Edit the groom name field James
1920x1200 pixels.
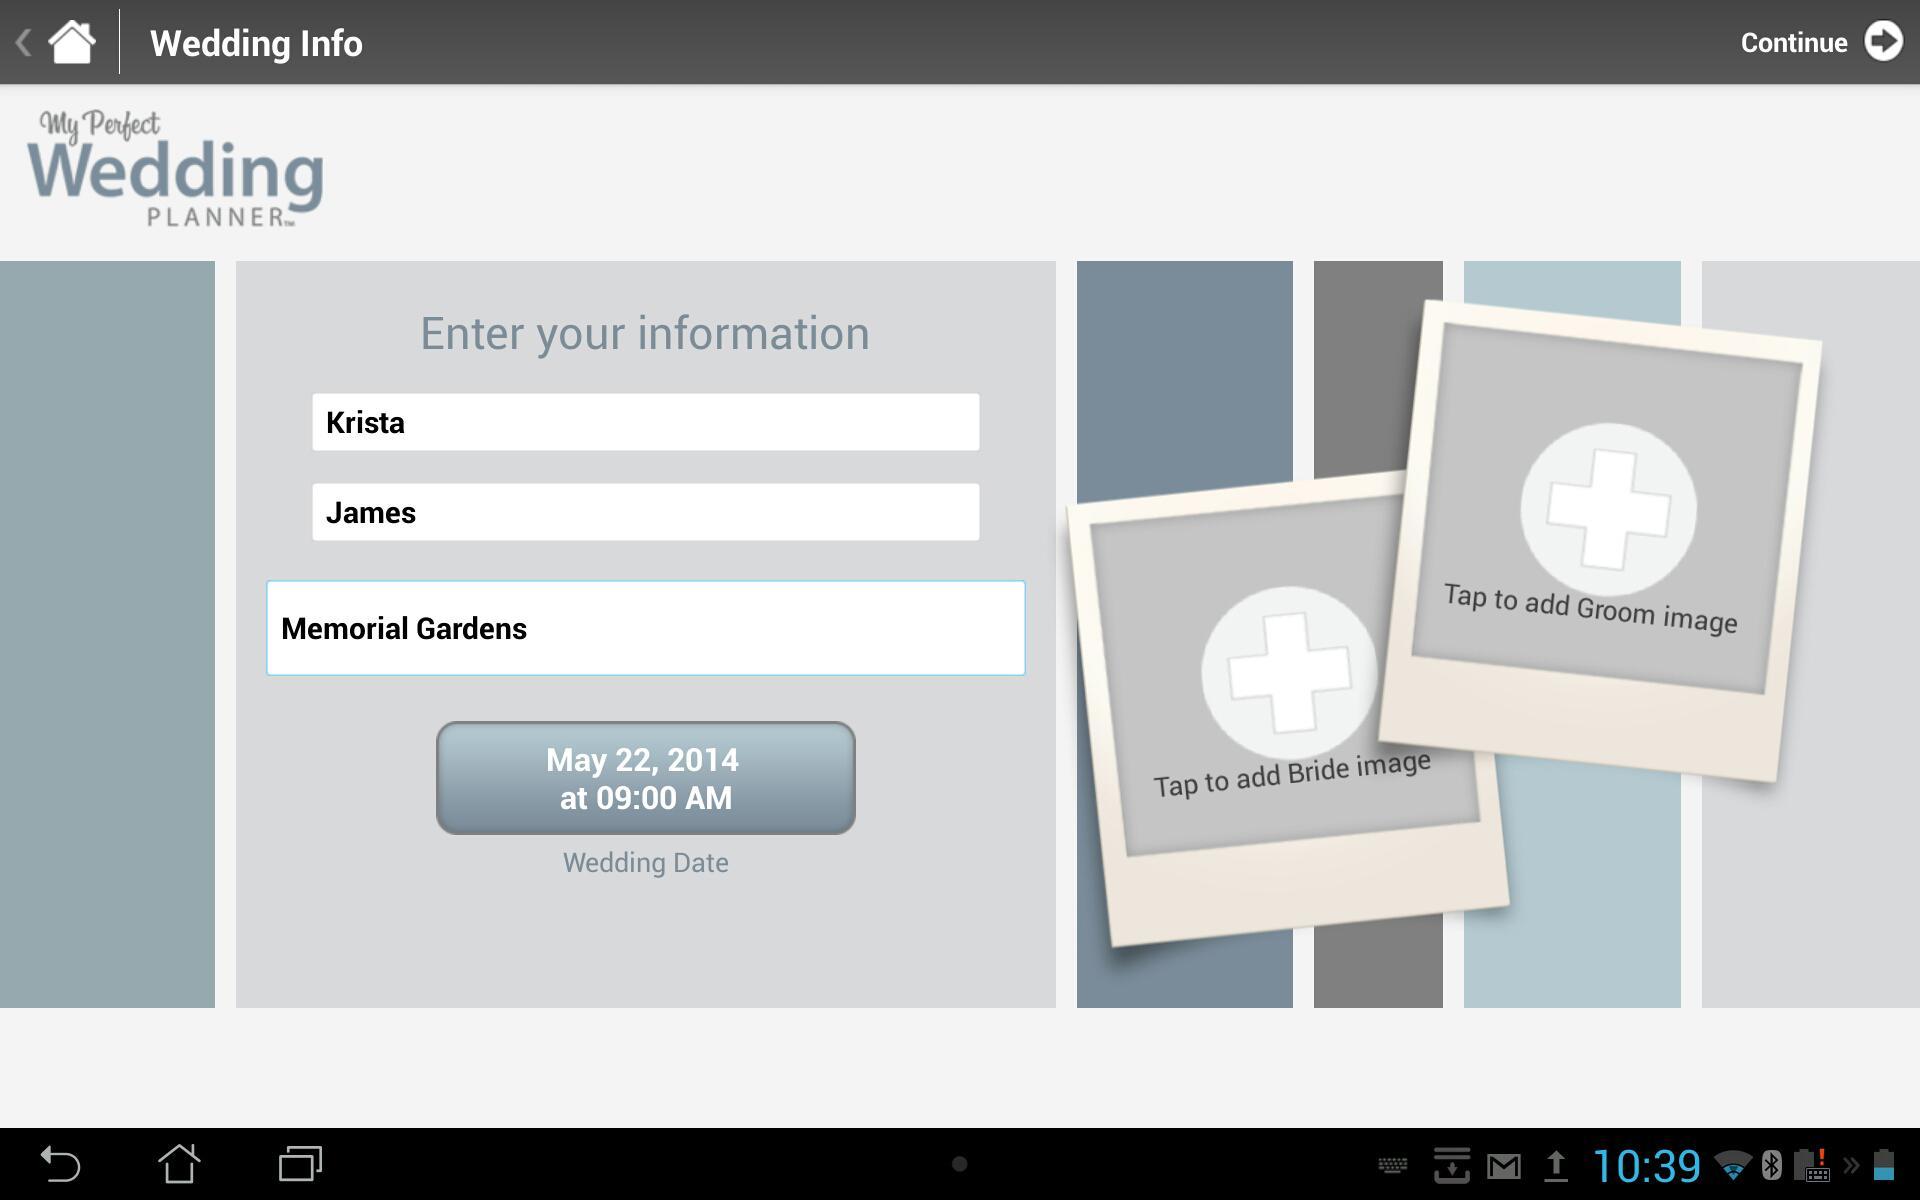645,512
